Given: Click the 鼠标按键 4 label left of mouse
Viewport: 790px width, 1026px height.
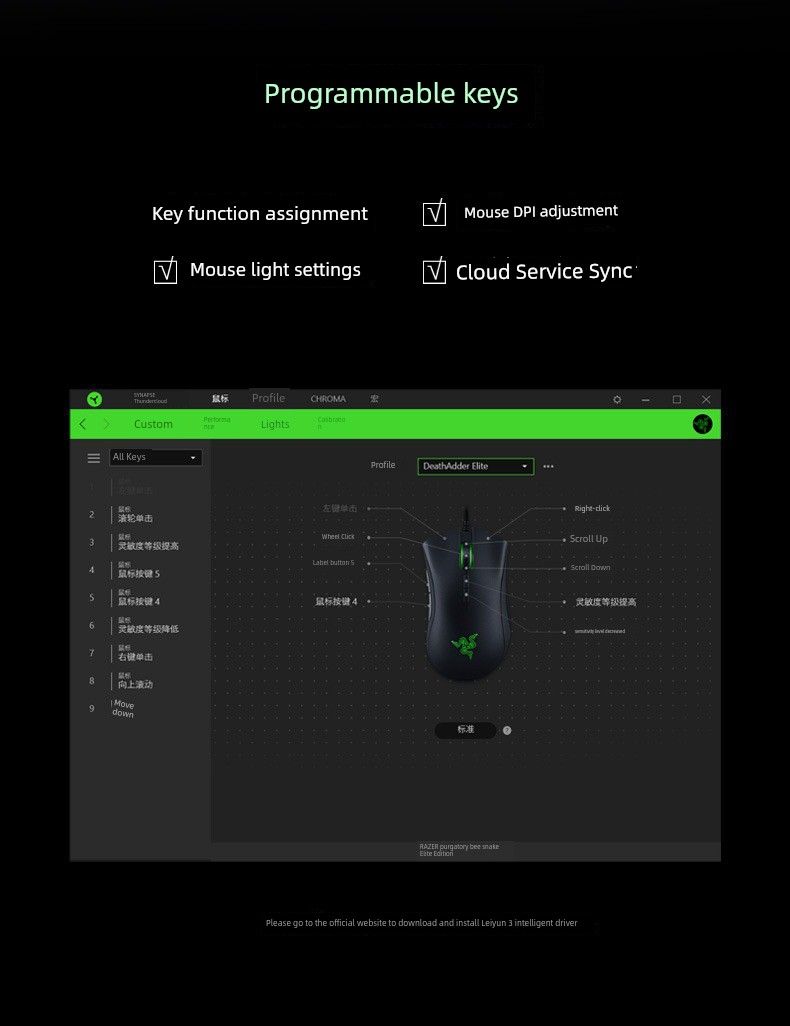Looking at the screenshot, I should click(336, 601).
